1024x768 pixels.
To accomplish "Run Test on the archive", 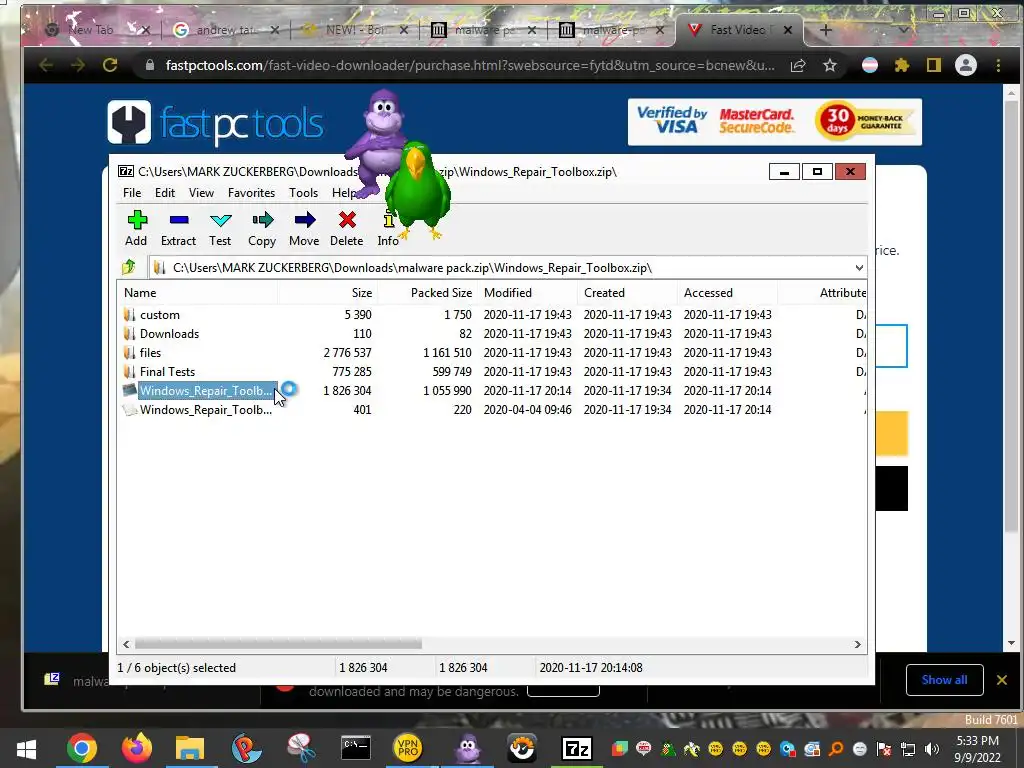I will pos(220,228).
